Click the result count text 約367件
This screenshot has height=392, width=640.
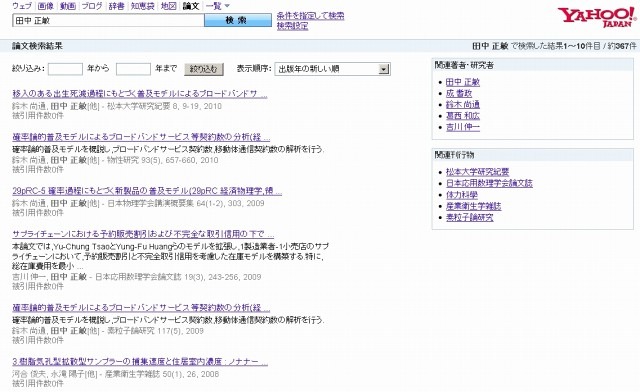click(622, 46)
